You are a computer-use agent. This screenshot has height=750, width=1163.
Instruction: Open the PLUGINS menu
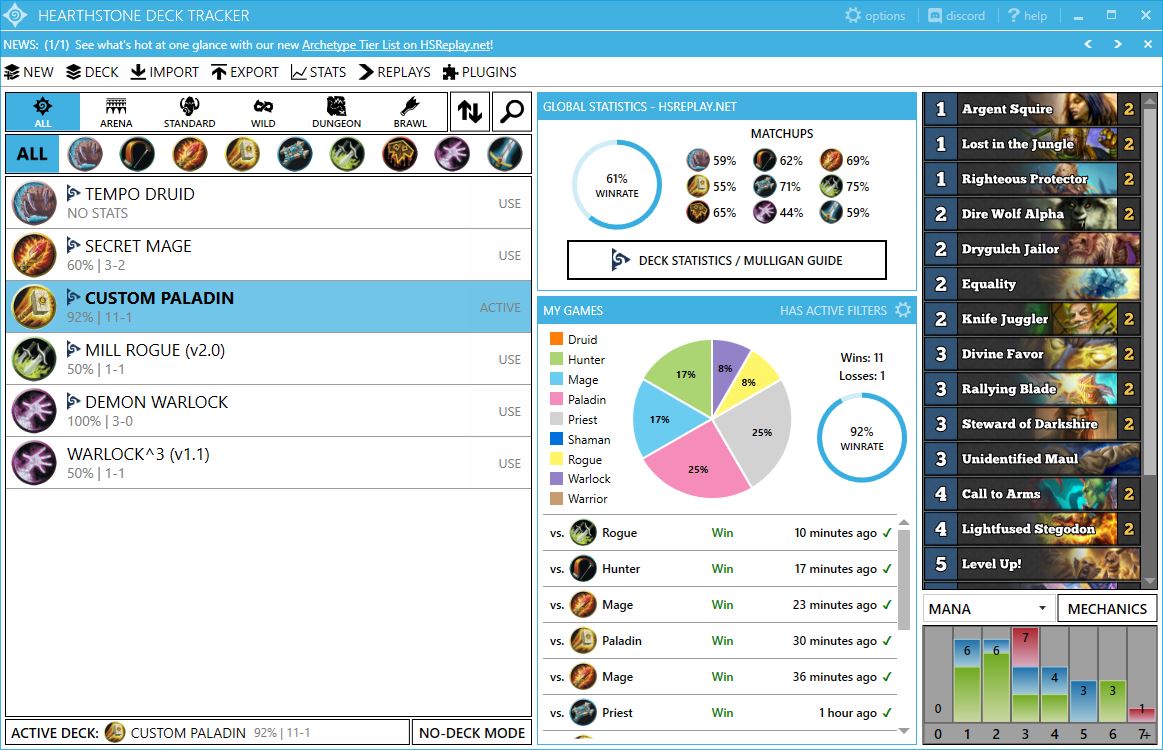(479, 72)
